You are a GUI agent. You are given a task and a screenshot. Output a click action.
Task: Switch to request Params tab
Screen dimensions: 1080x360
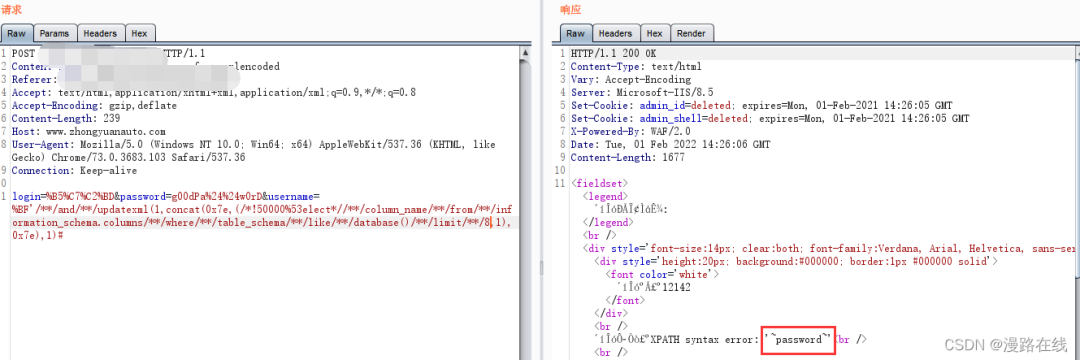pos(54,33)
